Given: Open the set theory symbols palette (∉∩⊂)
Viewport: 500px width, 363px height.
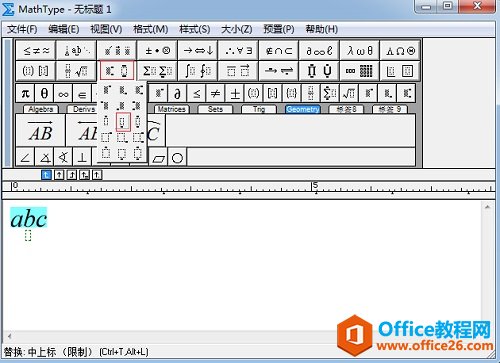Looking at the screenshot, I should click(x=279, y=51).
